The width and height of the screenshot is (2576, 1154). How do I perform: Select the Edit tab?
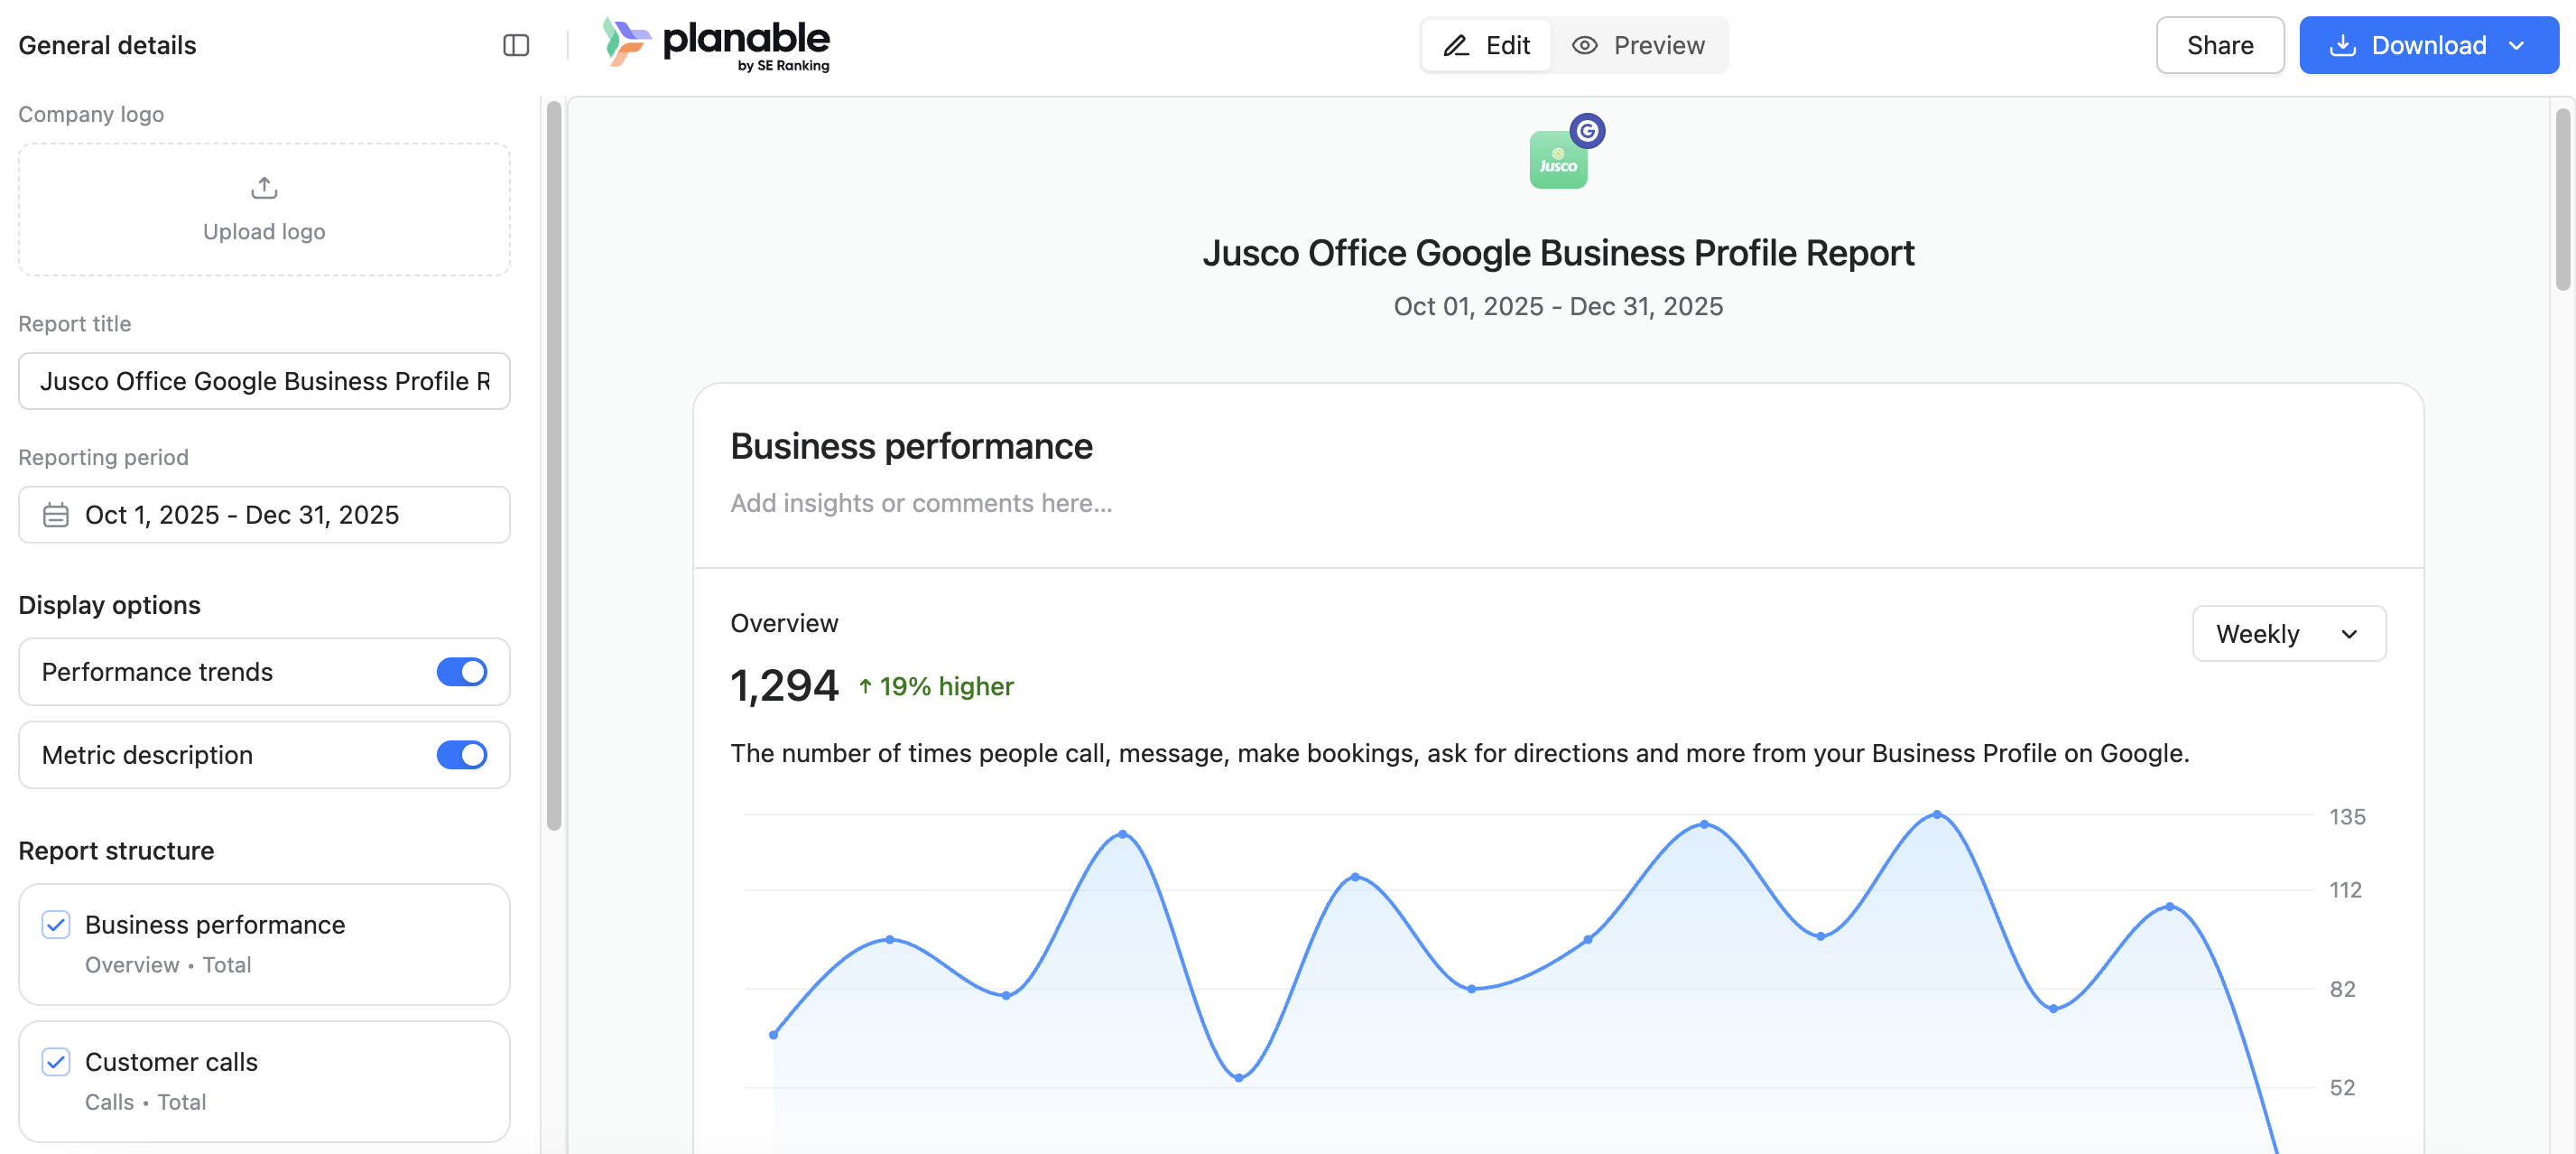[x=1486, y=45]
